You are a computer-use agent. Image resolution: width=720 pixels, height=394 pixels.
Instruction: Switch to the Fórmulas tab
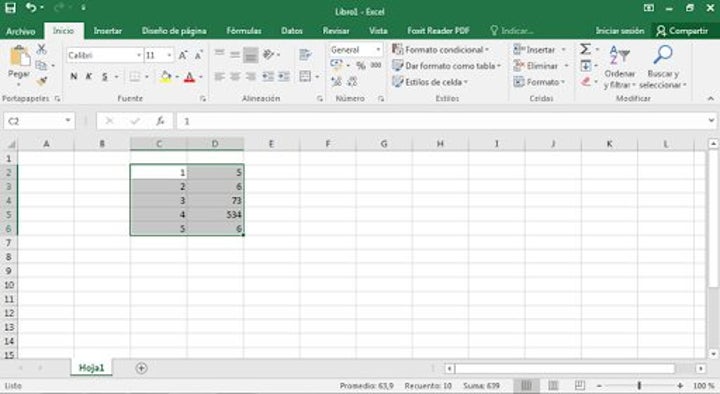point(244,31)
